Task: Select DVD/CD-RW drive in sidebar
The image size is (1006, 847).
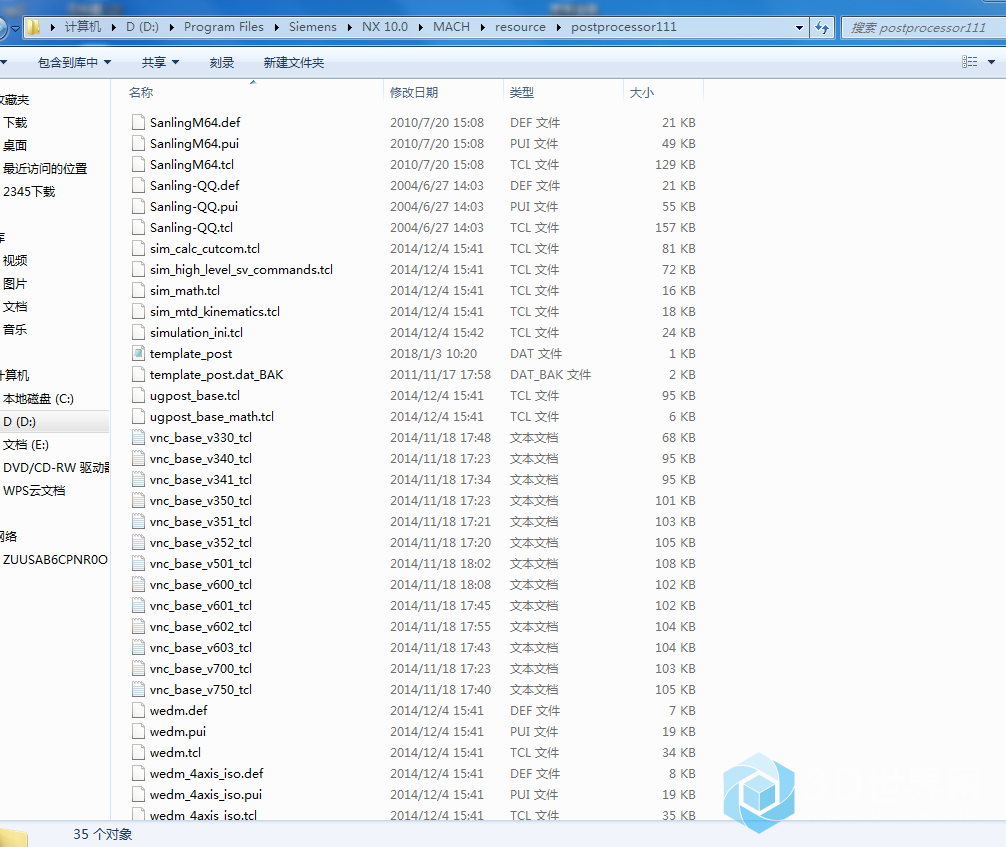Action: pos(56,468)
